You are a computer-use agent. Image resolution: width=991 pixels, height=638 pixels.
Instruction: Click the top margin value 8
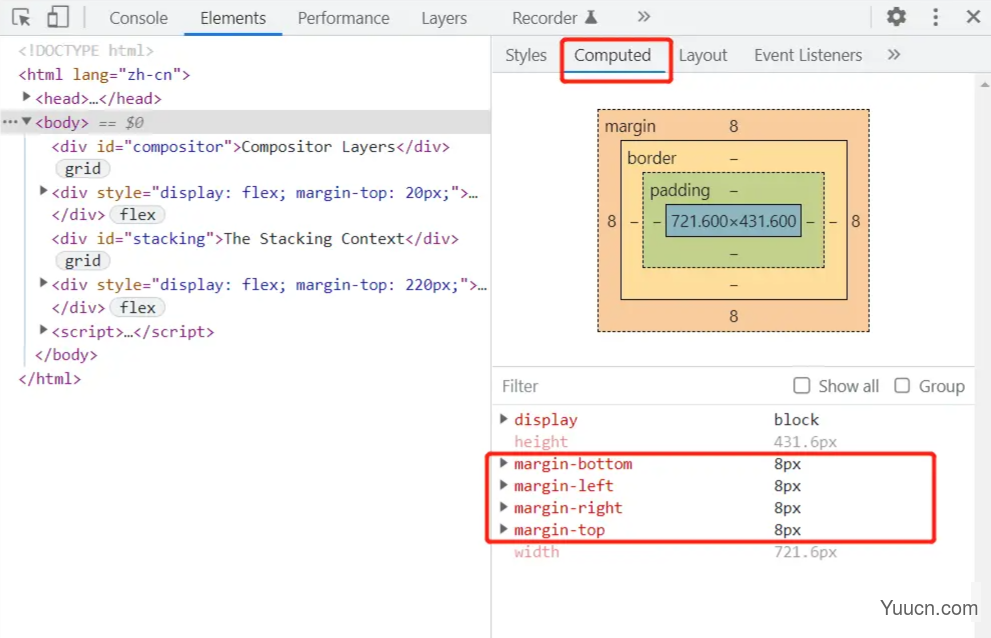733,126
